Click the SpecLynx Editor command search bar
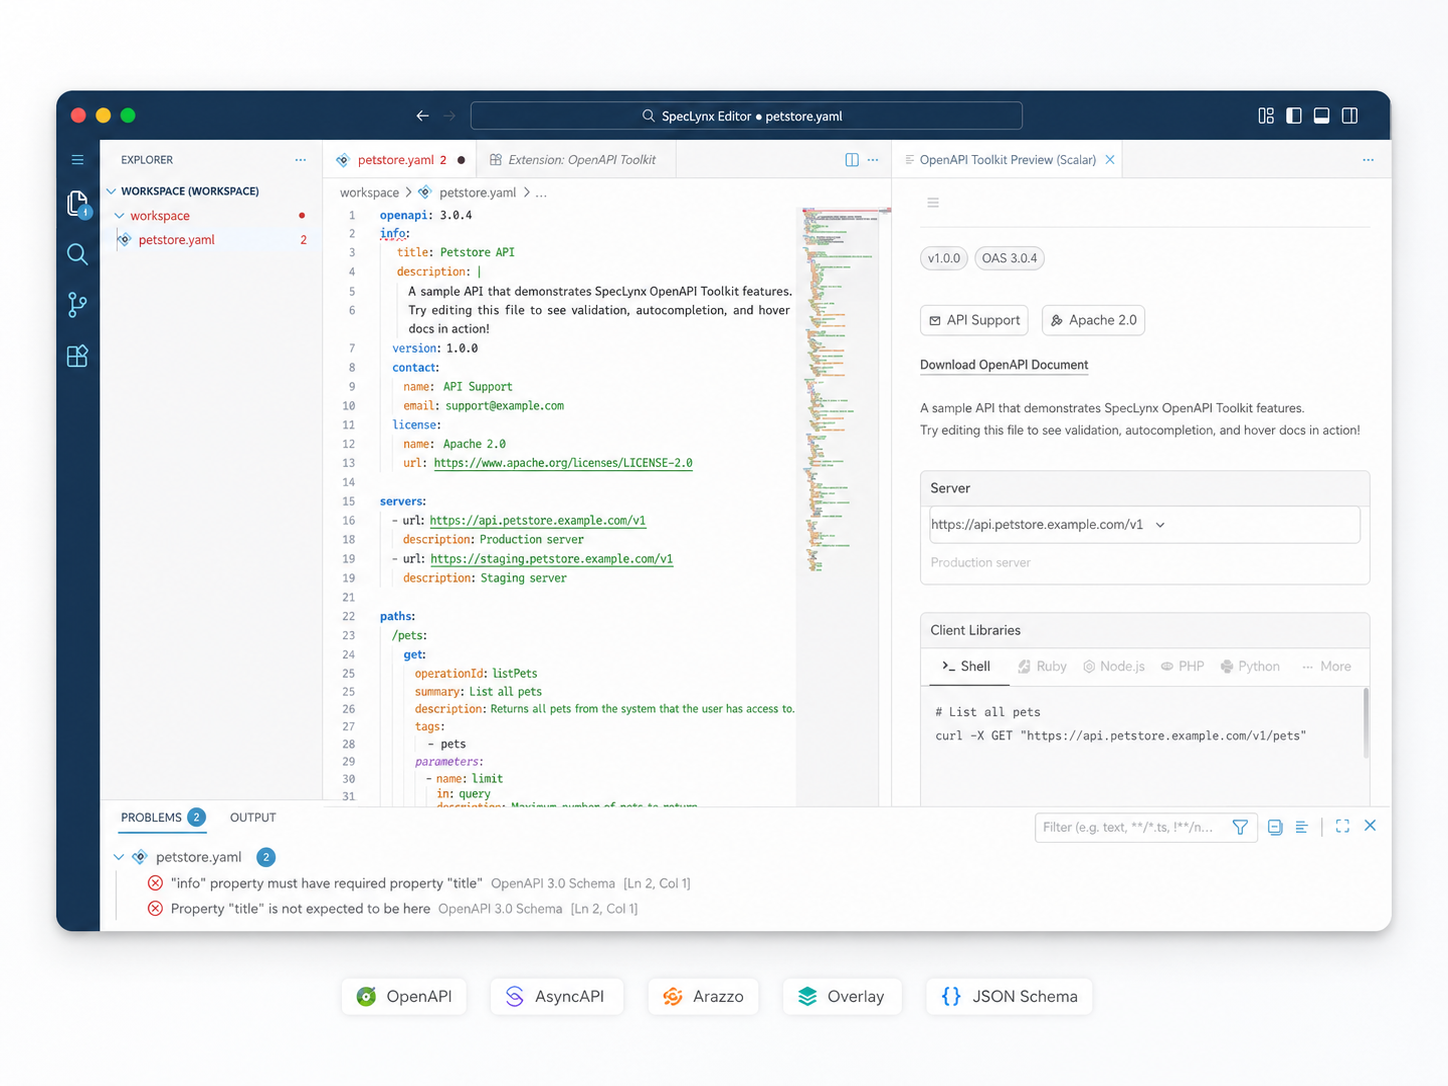Image resolution: width=1448 pixels, height=1086 pixels. [x=746, y=116]
